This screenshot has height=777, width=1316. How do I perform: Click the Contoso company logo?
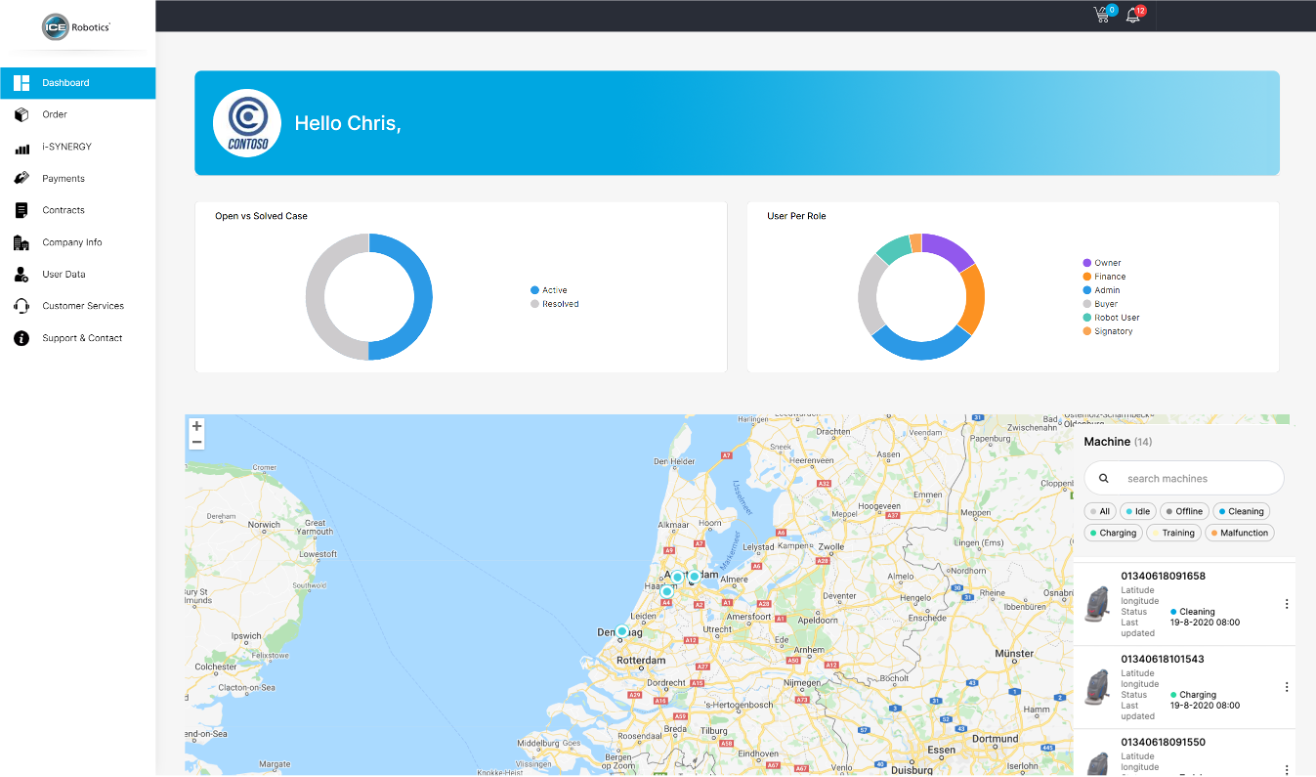coord(247,123)
